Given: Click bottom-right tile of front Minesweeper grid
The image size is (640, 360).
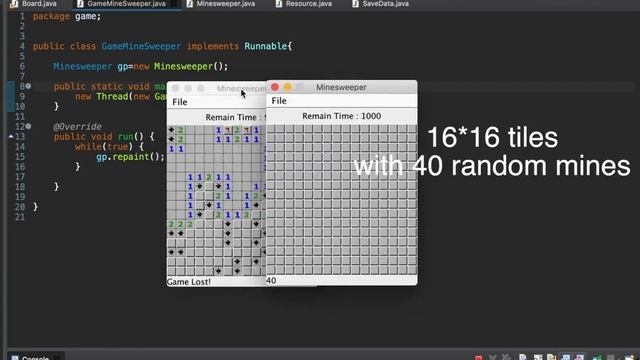Looking at the screenshot, I should 412,270.
